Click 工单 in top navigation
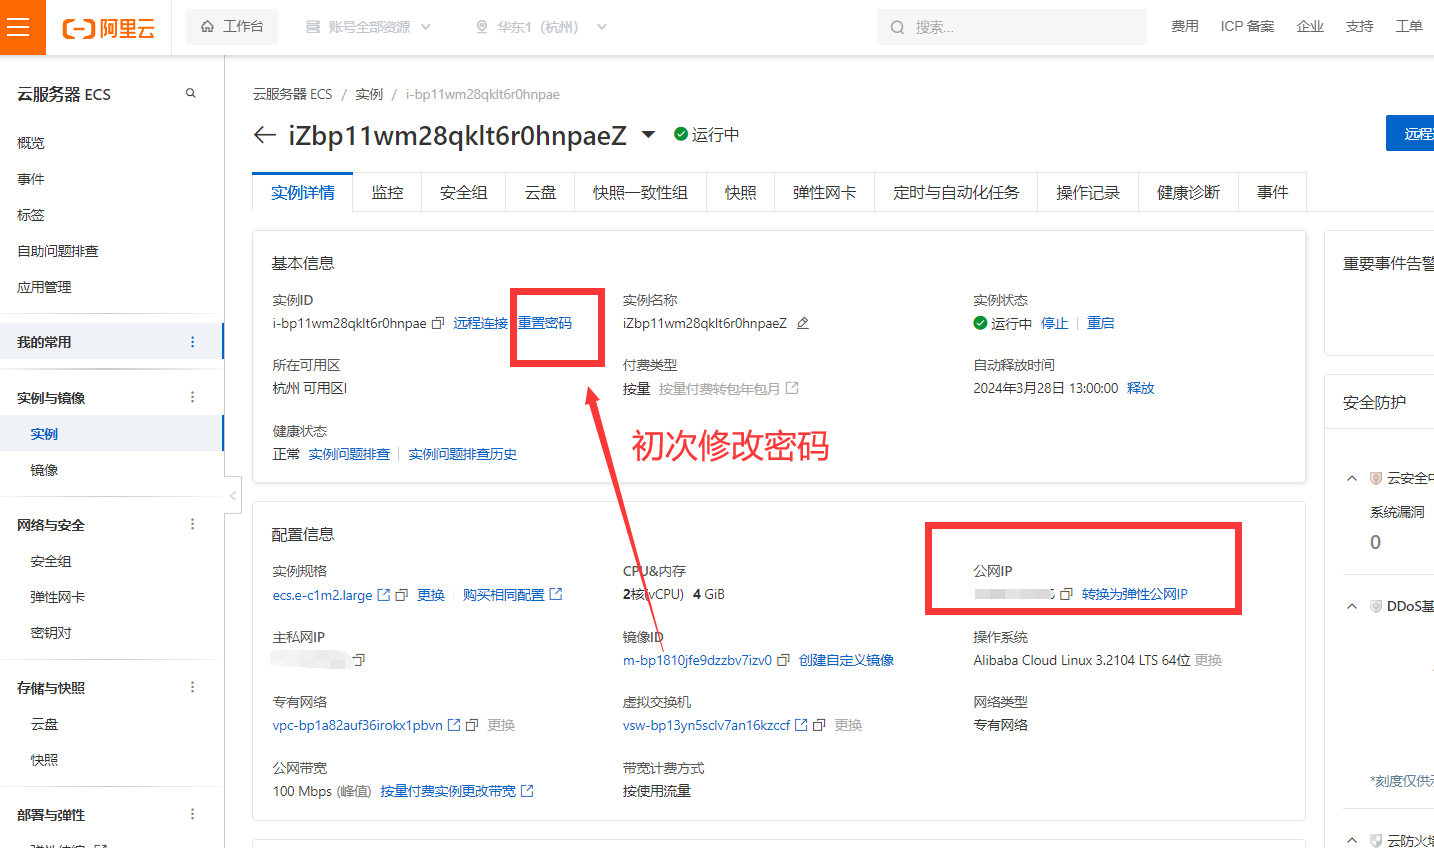Screen dimensions: 1434x848 click(x=1409, y=26)
